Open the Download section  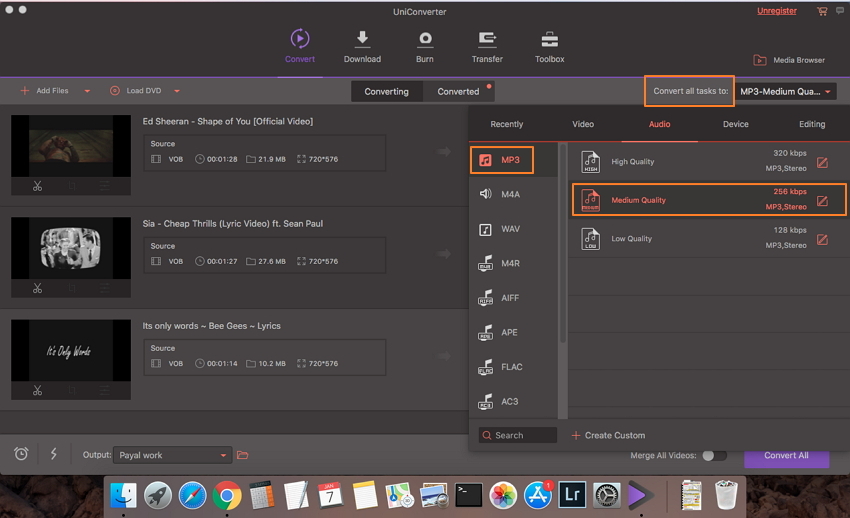point(362,47)
